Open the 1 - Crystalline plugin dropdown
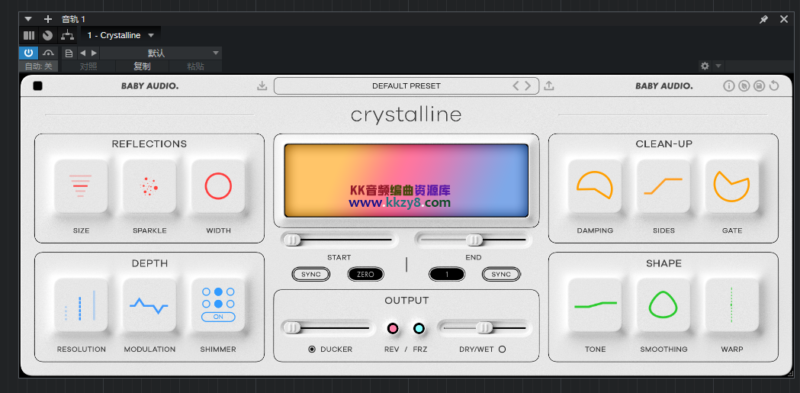Viewport: 800px width, 393px height. pos(120,35)
